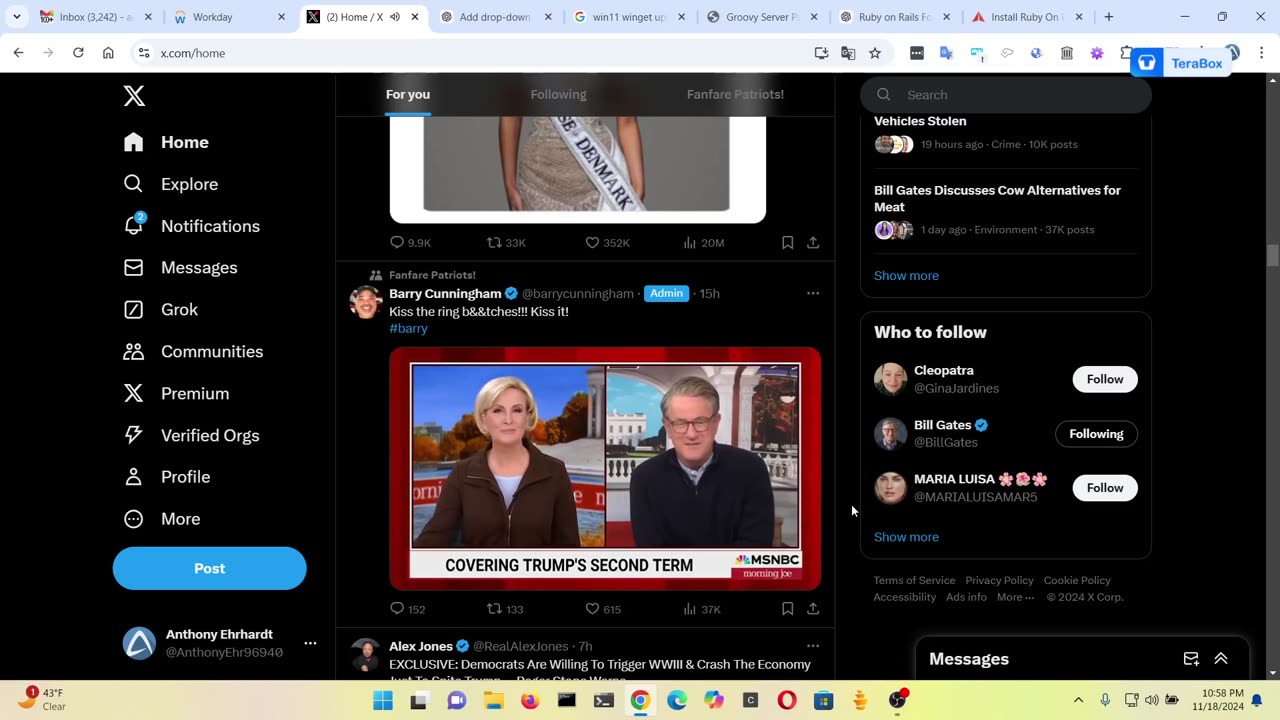Screen dimensions: 1280x720
Task: Switch to the Fanfare Patriots! tab
Action: (735, 94)
